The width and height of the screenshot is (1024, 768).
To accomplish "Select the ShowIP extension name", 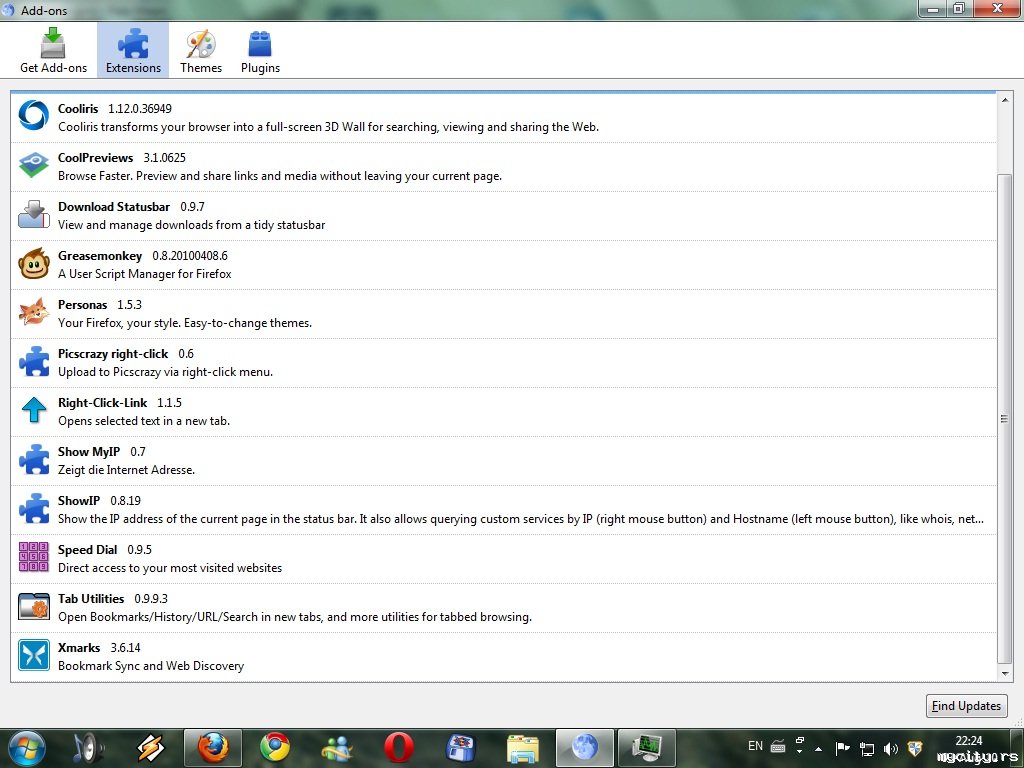I will point(78,500).
